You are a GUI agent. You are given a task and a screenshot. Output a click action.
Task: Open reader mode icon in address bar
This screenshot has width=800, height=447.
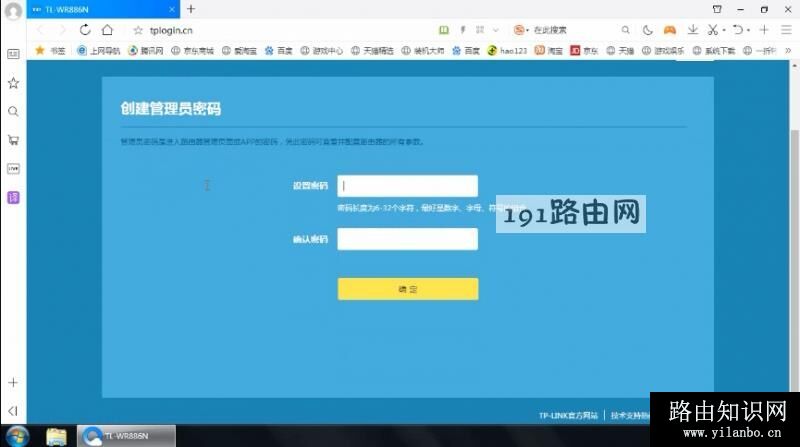coord(444,30)
